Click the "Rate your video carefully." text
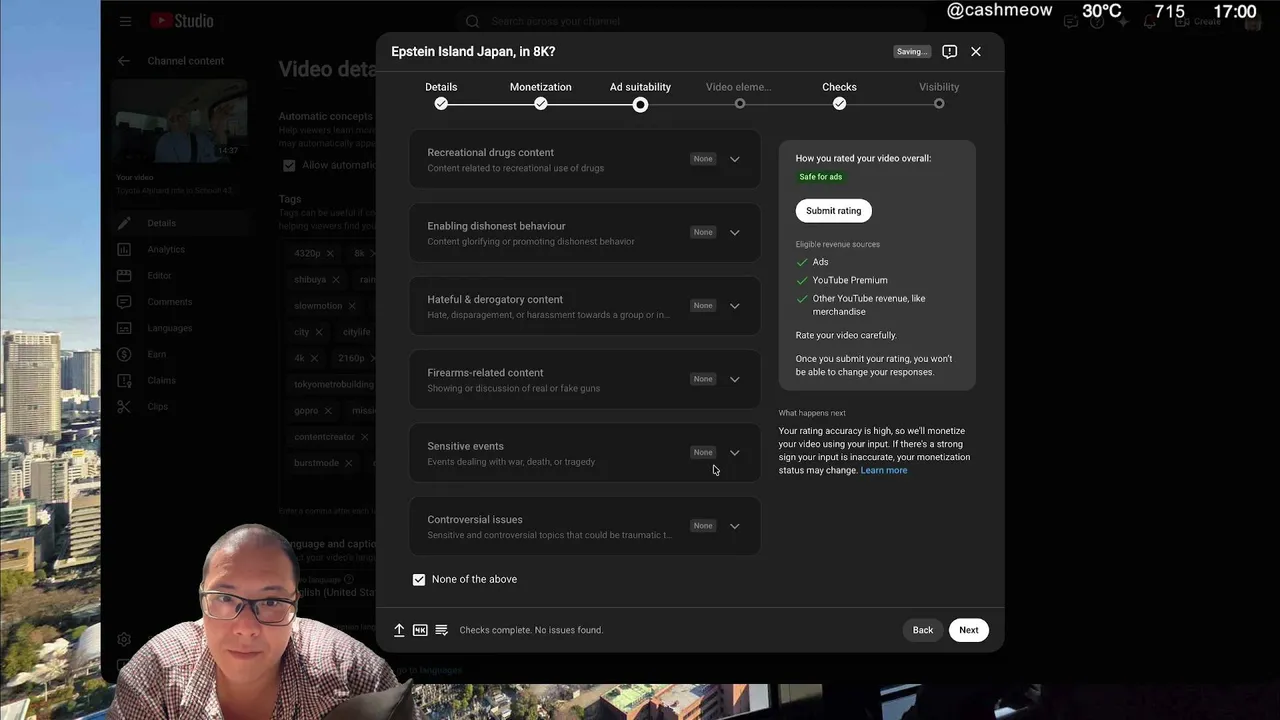This screenshot has width=1280, height=720. point(846,336)
